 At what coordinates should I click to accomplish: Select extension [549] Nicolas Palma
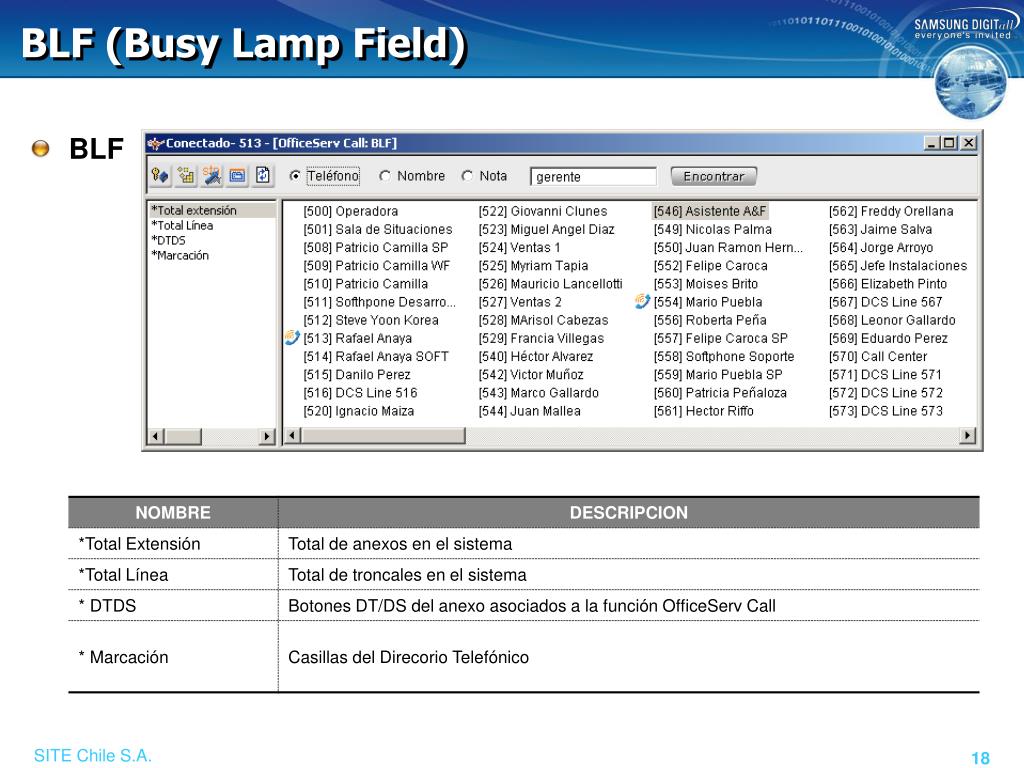(x=713, y=229)
